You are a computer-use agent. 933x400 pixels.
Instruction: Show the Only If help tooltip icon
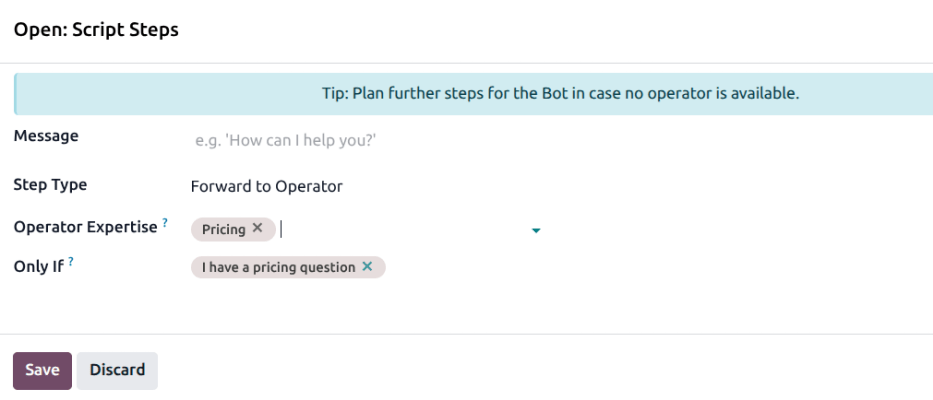(72, 263)
